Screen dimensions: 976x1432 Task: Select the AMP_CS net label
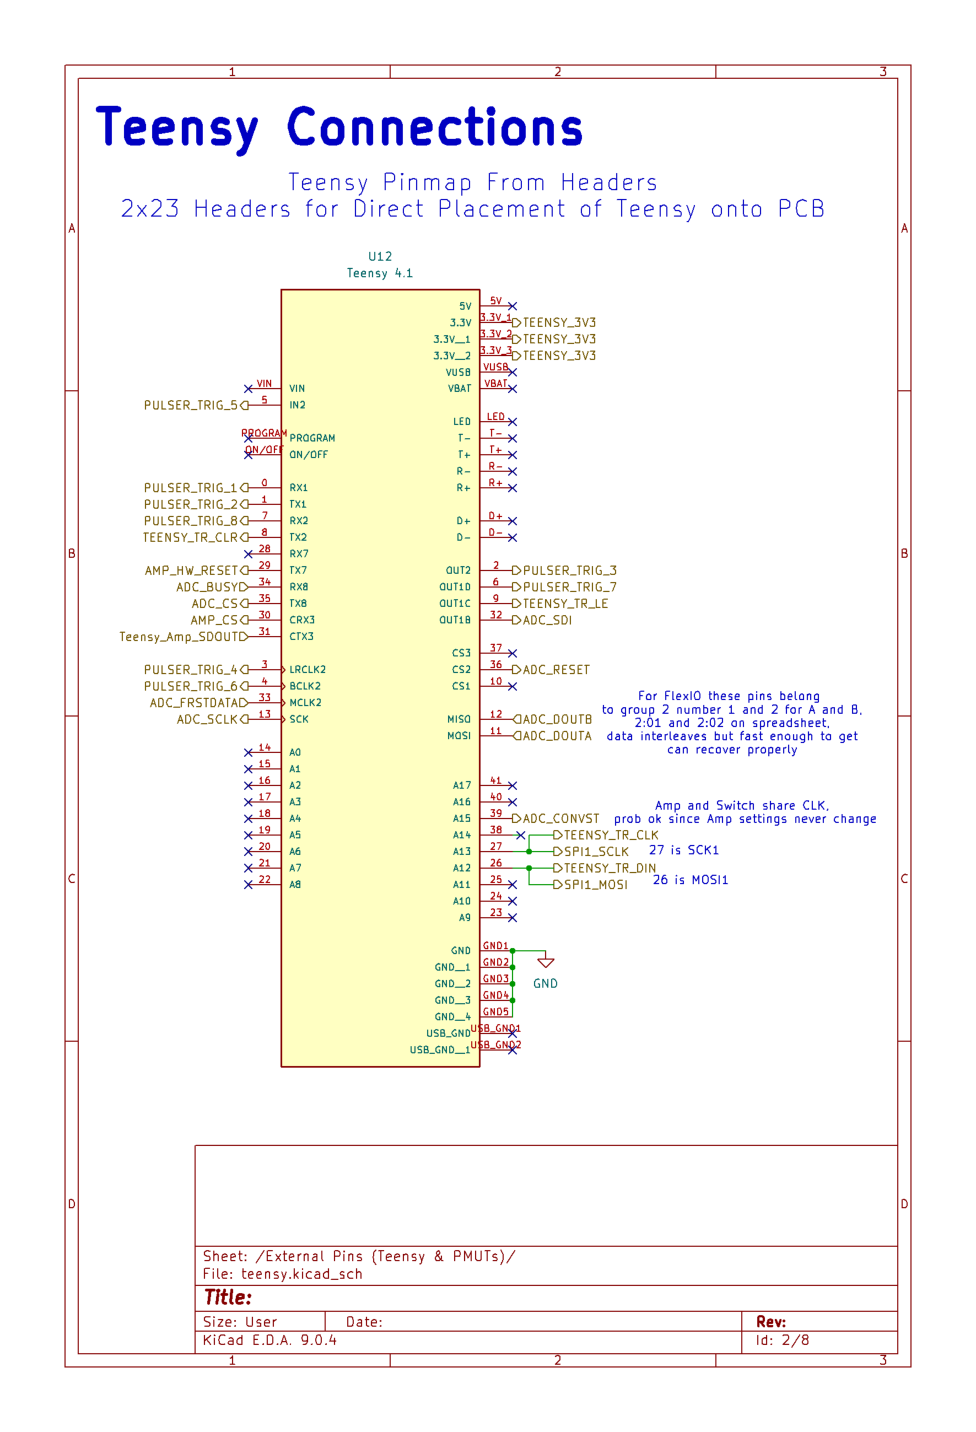[x=219, y=620]
